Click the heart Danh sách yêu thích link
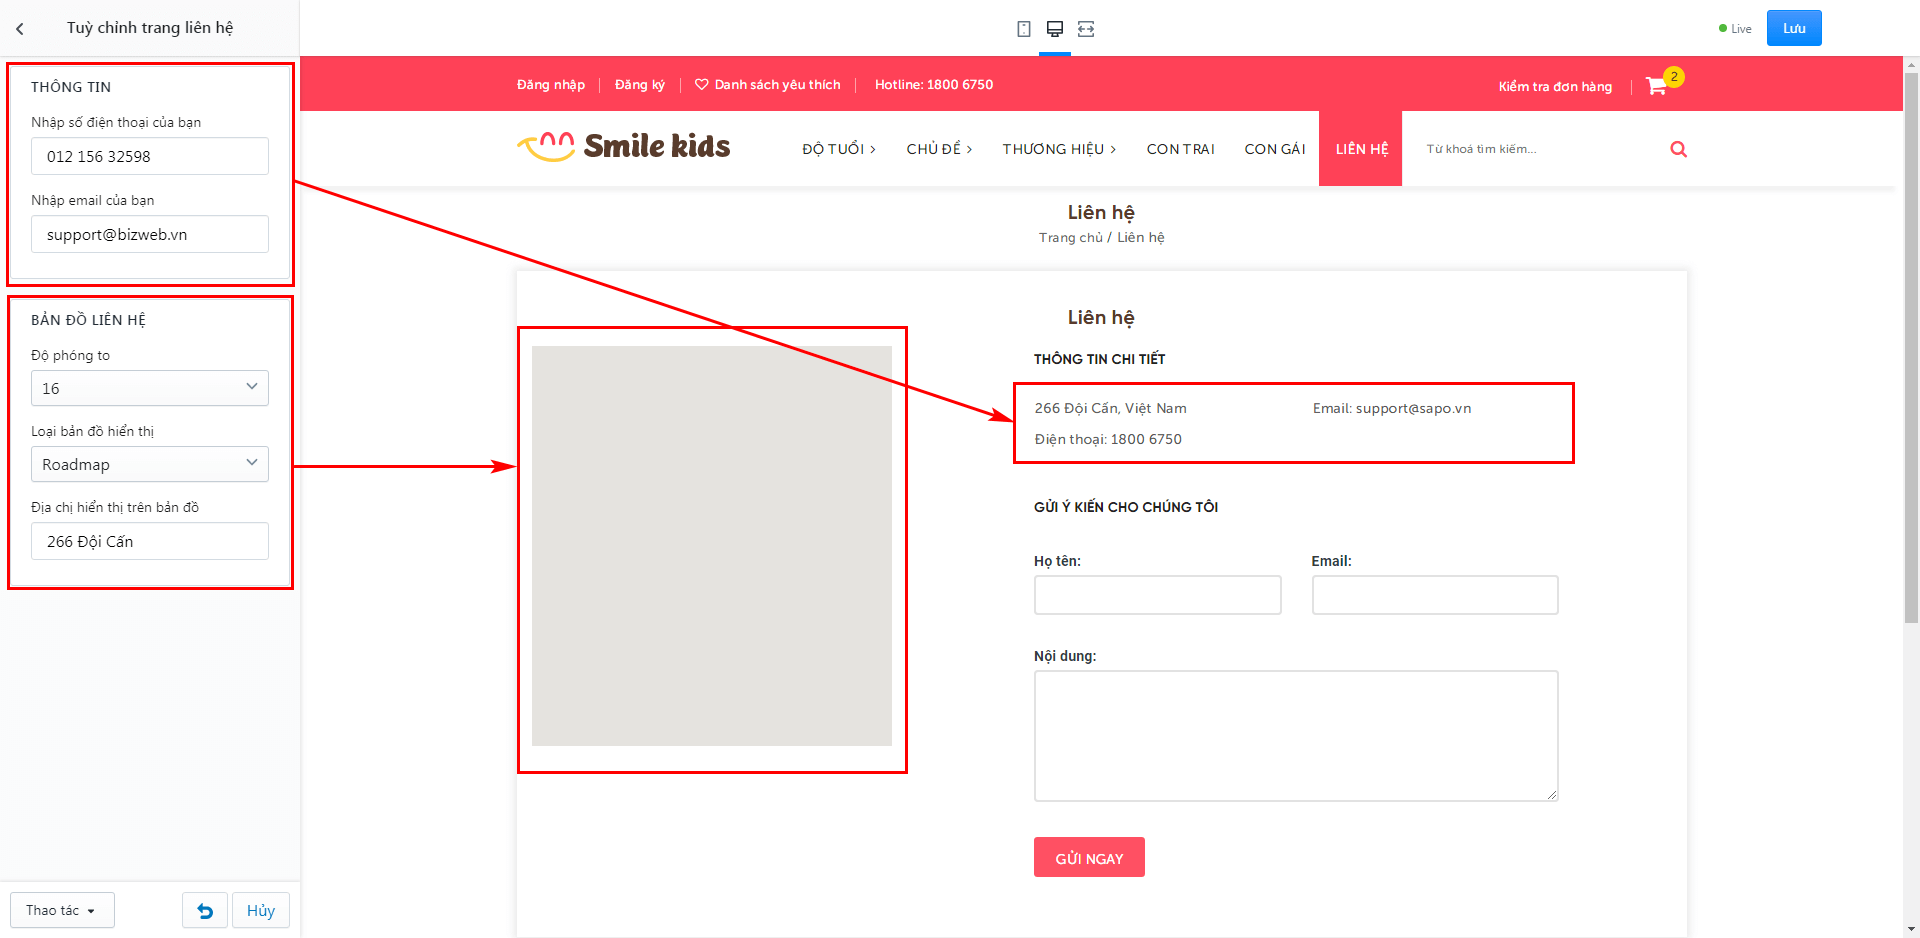The width and height of the screenshot is (1920, 938). tap(768, 85)
